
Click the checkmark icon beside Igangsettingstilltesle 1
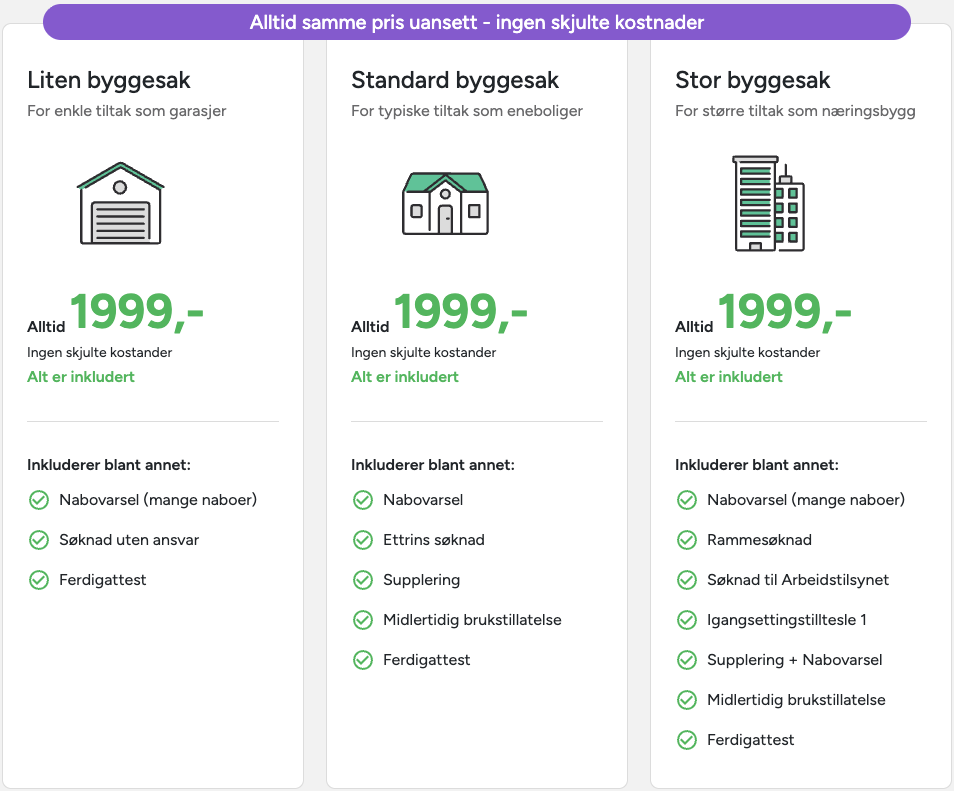687,620
